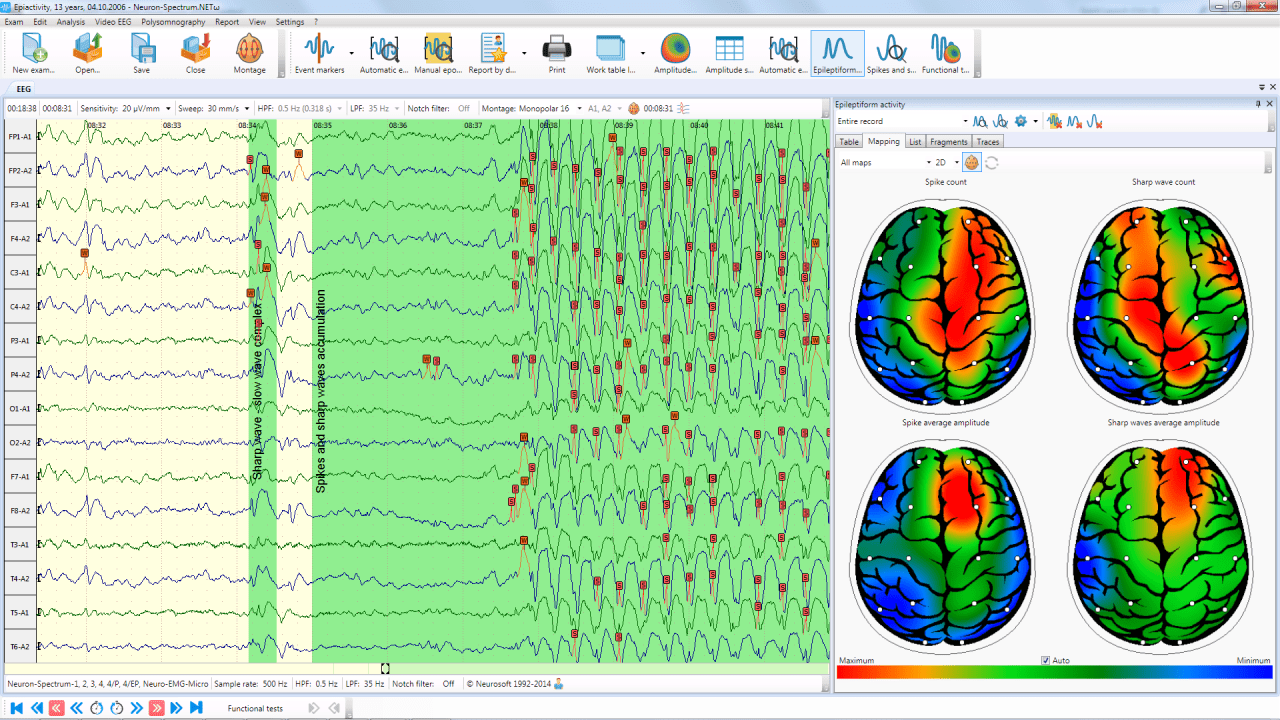The width and height of the screenshot is (1280, 720).
Task: Click the Maximum-Minimum color scale bar
Action: [1054, 673]
